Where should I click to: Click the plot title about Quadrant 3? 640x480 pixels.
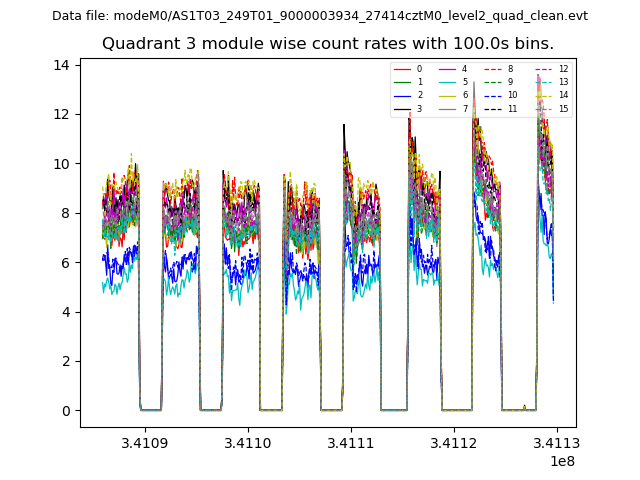(x=328, y=44)
